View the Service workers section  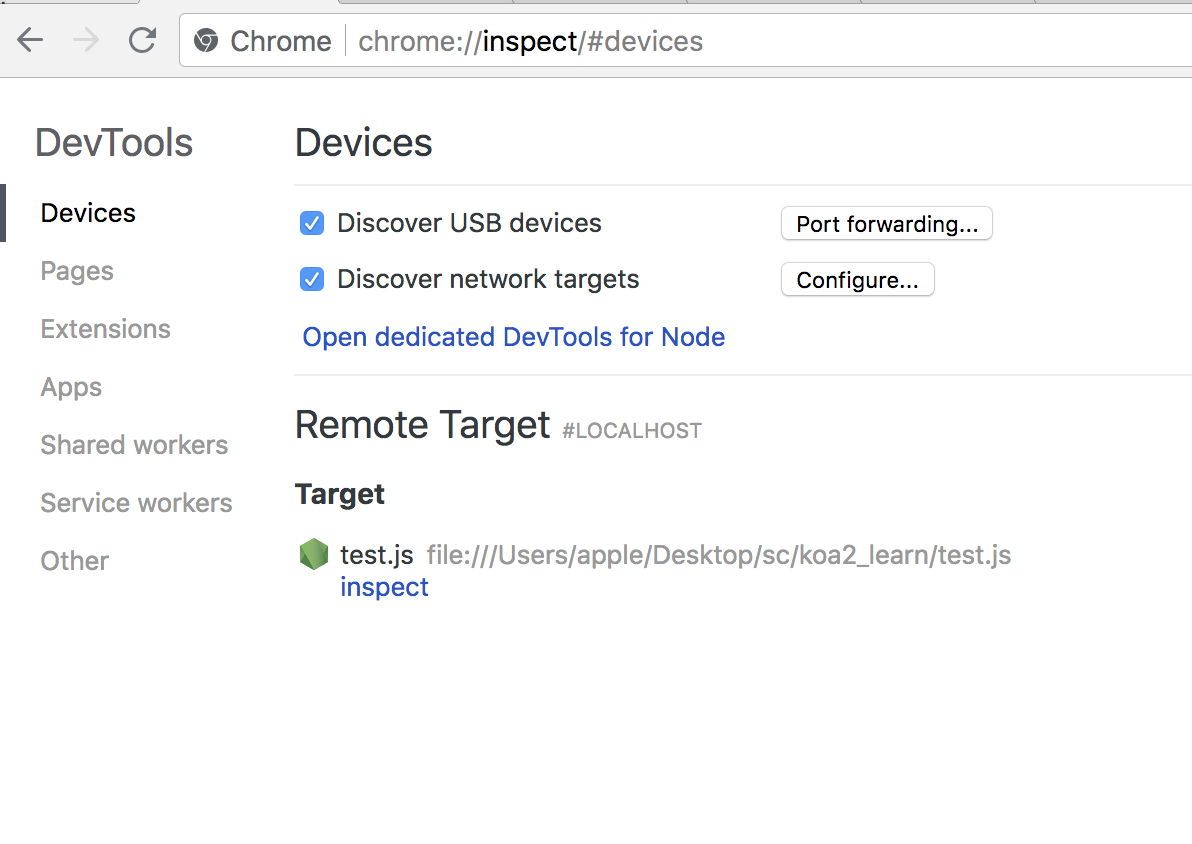136,503
